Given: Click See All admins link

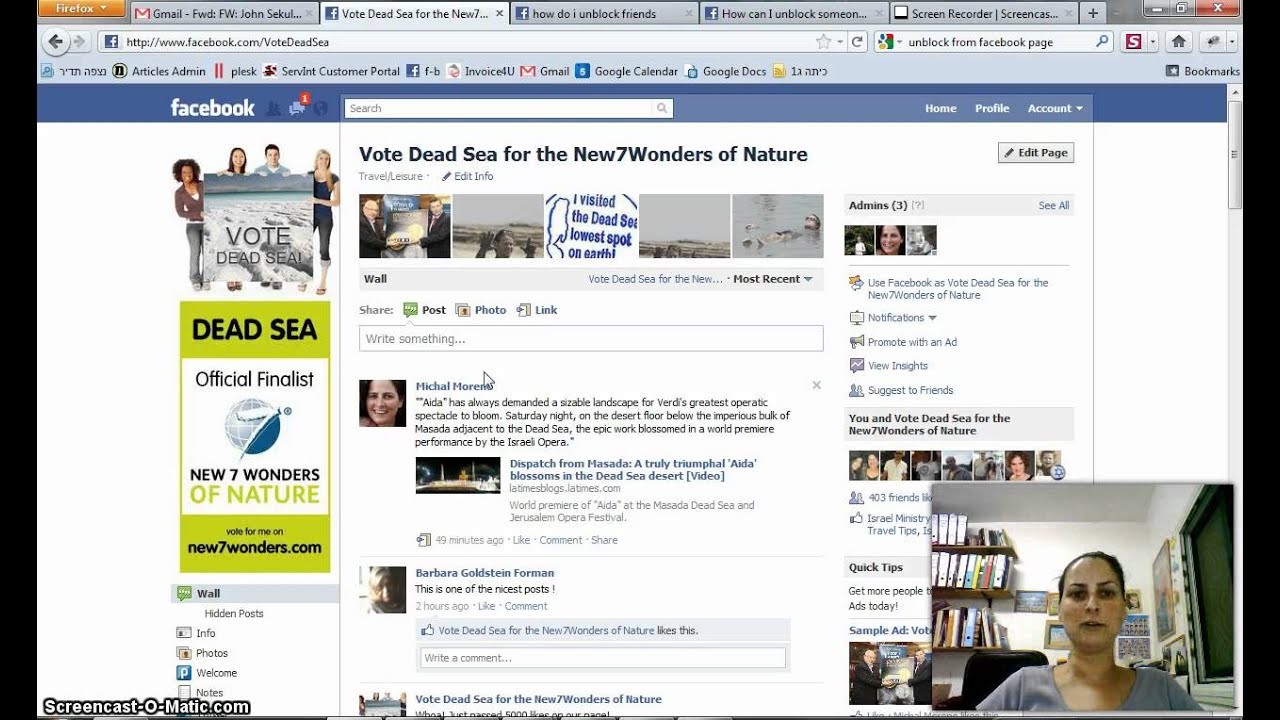Looking at the screenshot, I should (x=1053, y=205).
